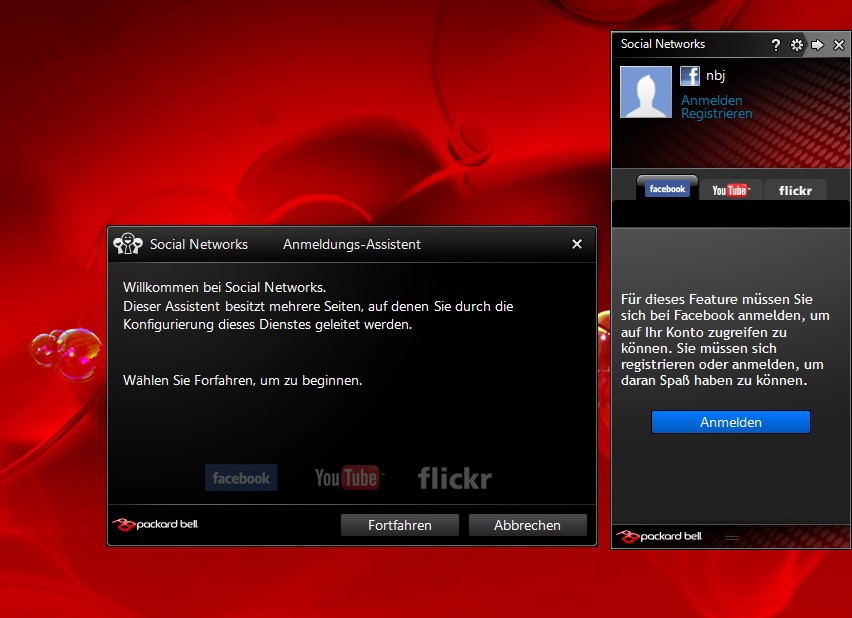The height and width of the screenshot is (618, 852).
Task: Cancel the wizard with Abbrechen
Action: point(528,525)
